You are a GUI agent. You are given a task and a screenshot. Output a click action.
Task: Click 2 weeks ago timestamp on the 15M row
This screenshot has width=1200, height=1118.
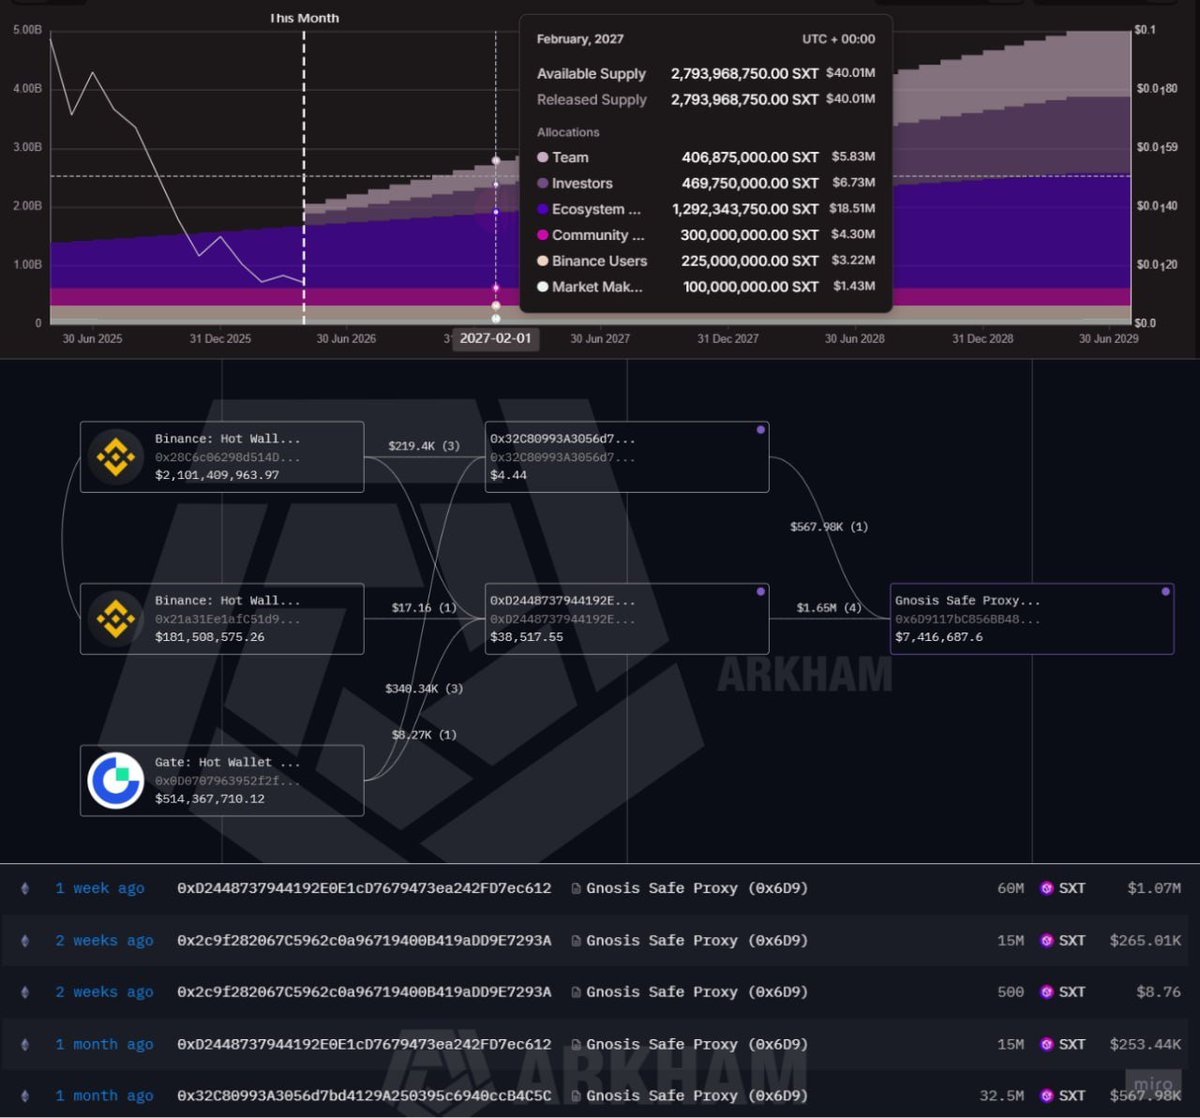click(105, 940)
